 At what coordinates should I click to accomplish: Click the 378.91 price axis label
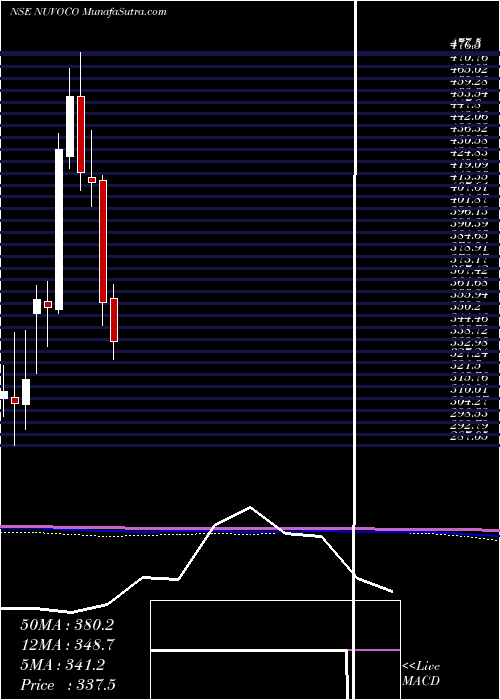tap(470, 248)
